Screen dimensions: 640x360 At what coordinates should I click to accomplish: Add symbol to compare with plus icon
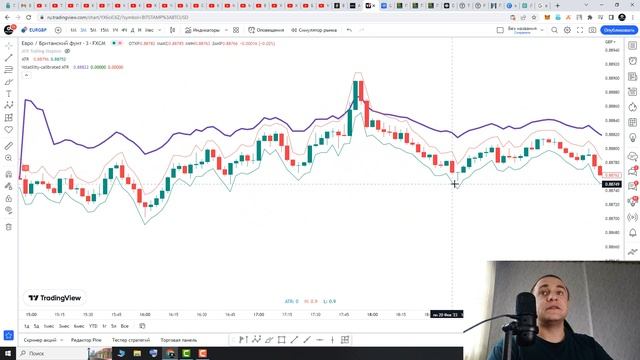(x=58, y=30)
